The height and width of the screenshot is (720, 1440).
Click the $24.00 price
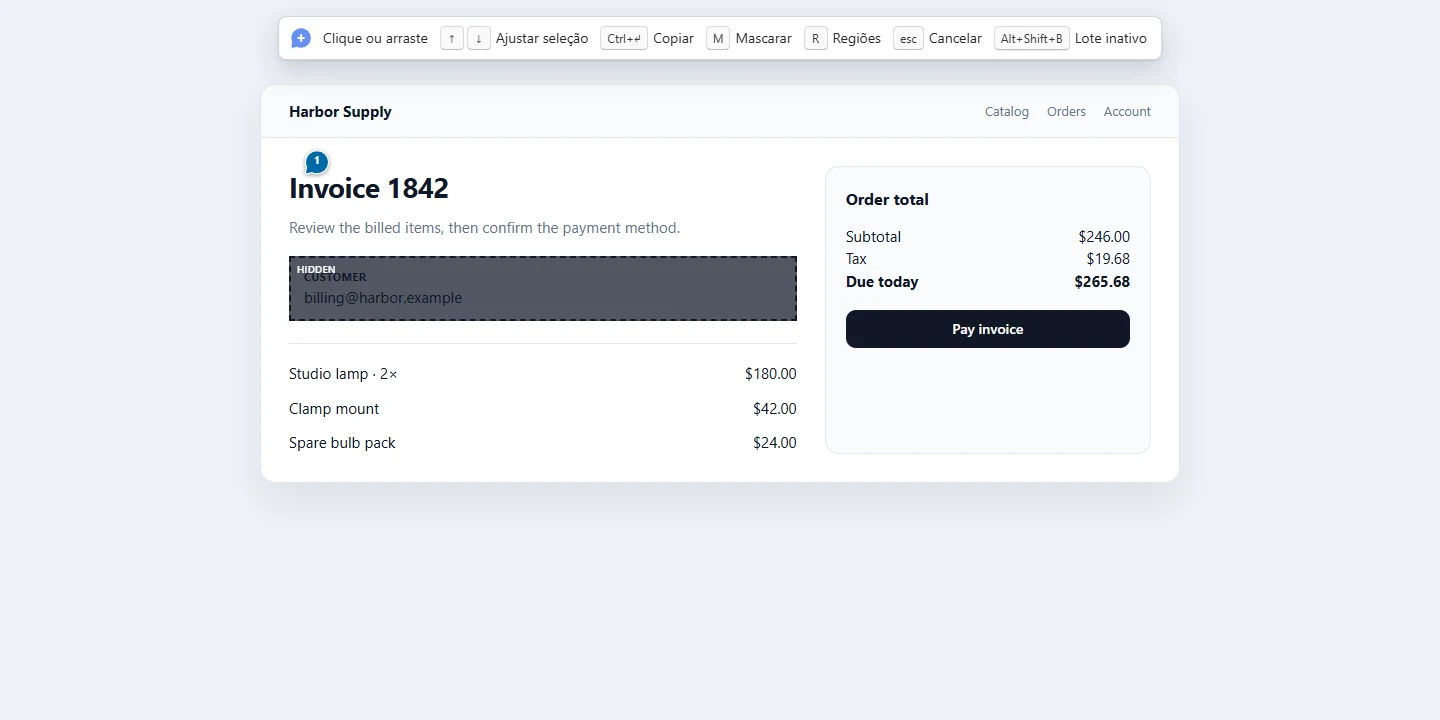775,443
